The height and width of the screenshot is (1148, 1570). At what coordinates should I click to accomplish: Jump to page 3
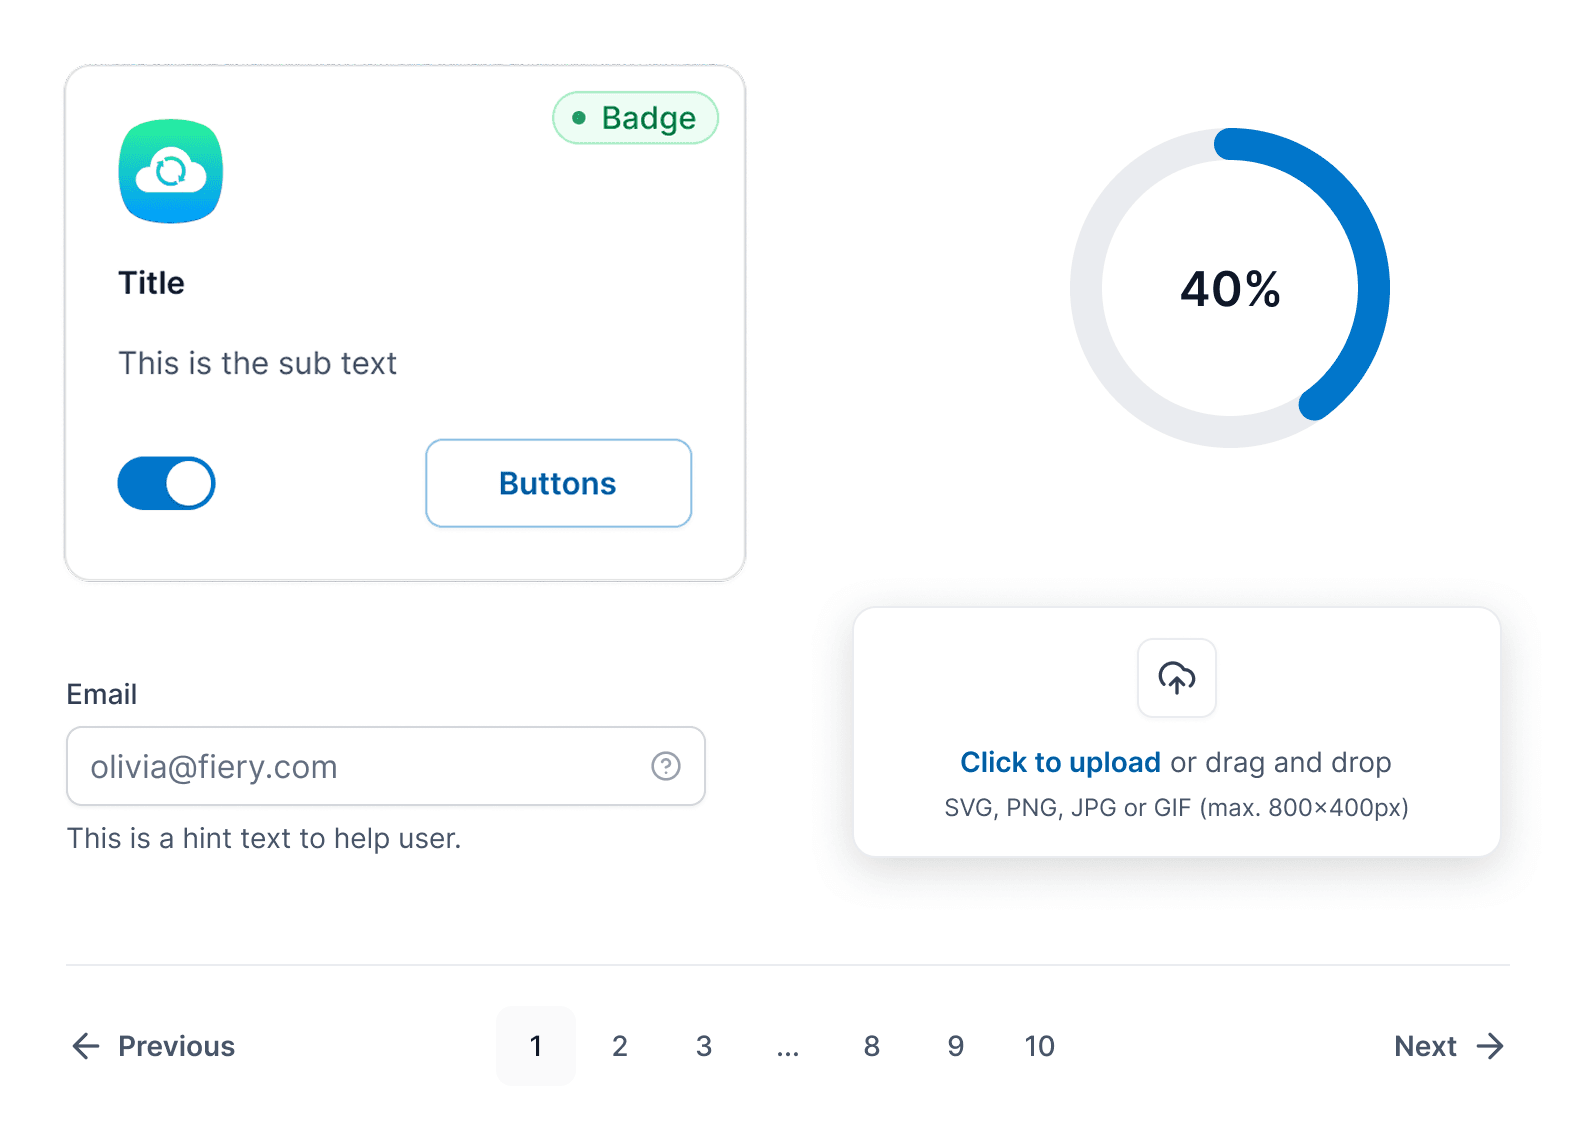pyautogui.click(x=704, y=1046)
